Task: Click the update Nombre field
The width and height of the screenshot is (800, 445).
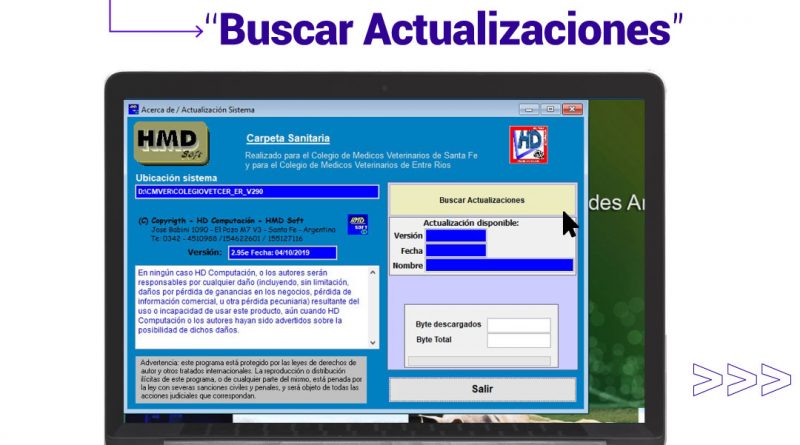Action: pyautogui.click(x=499, y=265)
